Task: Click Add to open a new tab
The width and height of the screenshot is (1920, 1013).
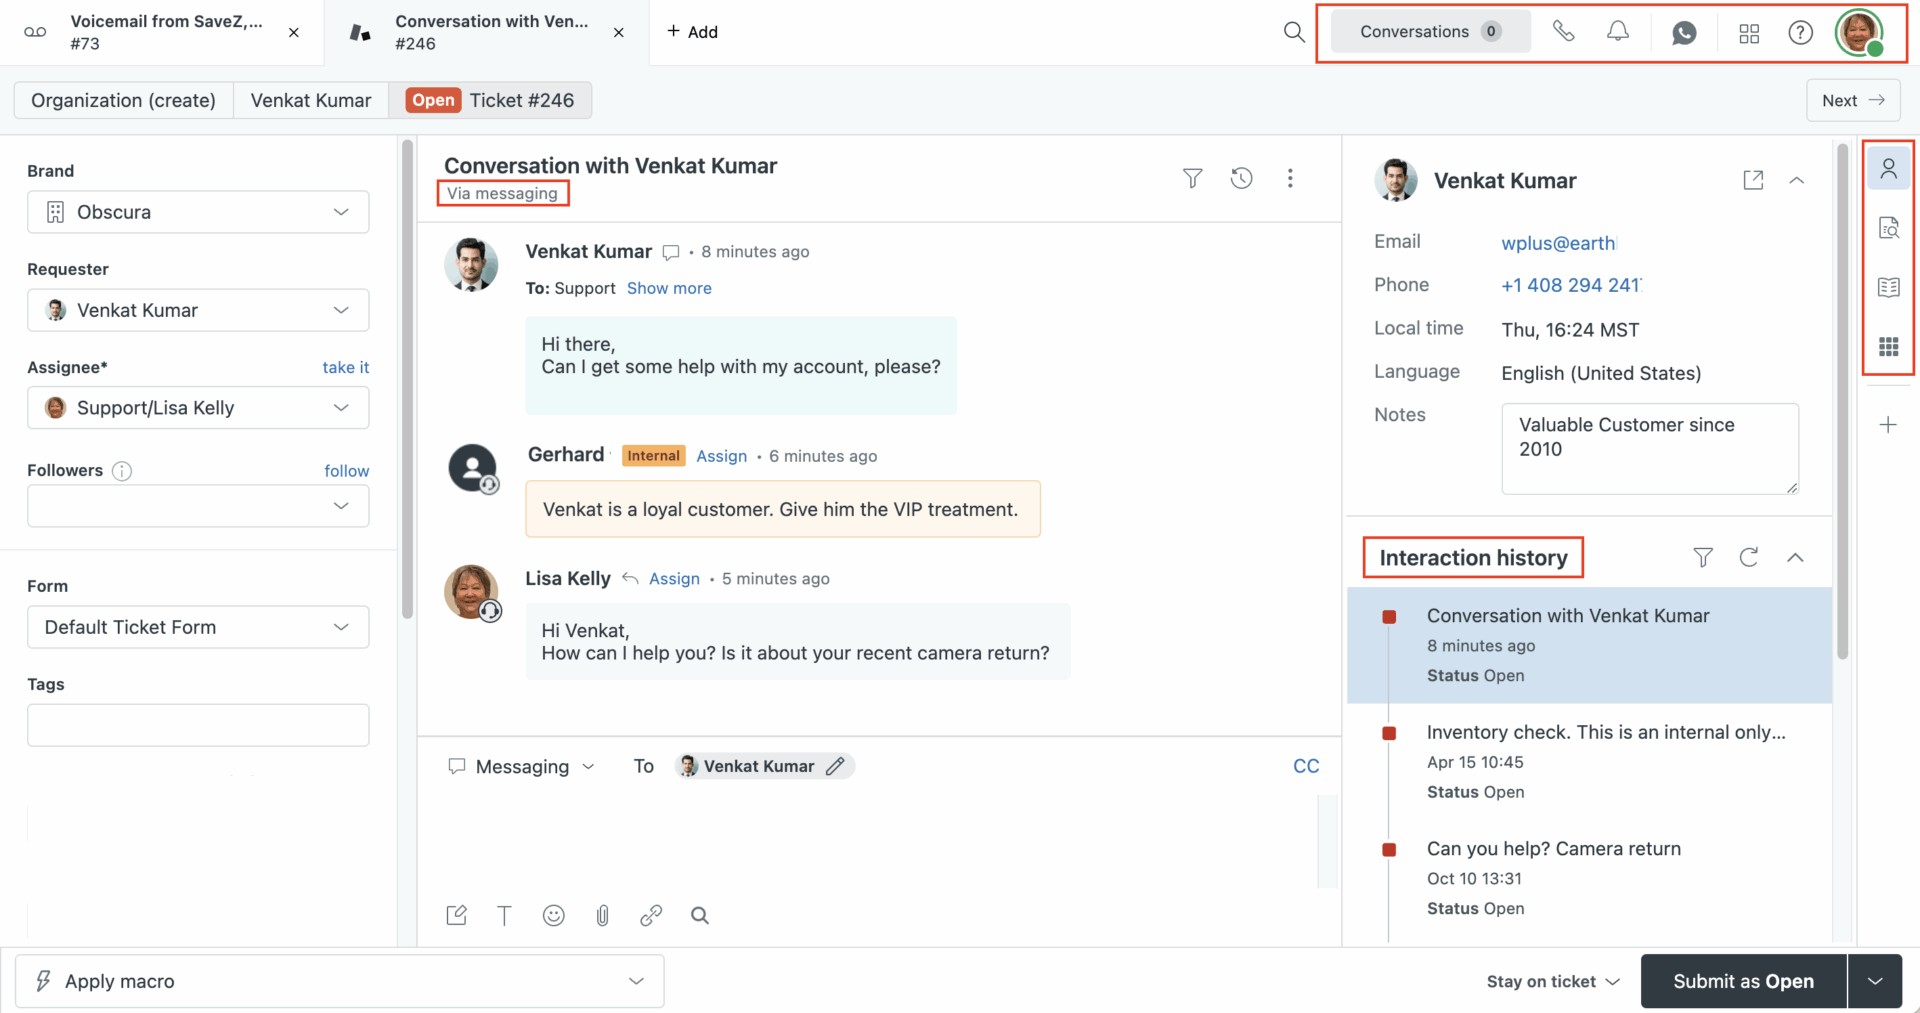Action: click(x=691, y=31)
